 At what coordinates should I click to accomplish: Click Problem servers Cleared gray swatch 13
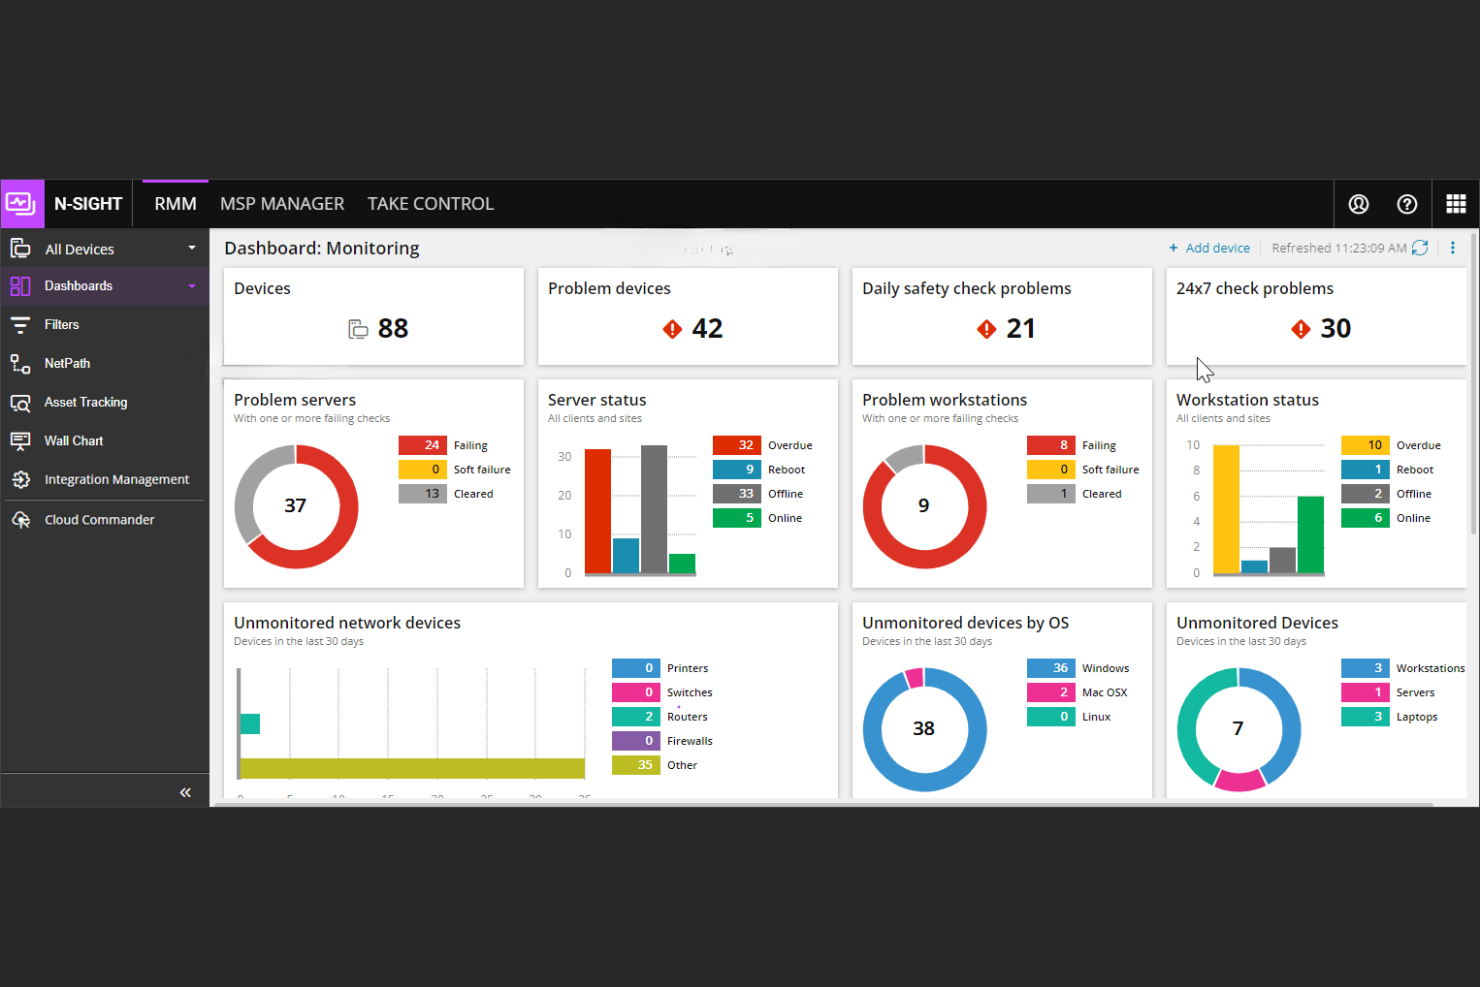423,494
